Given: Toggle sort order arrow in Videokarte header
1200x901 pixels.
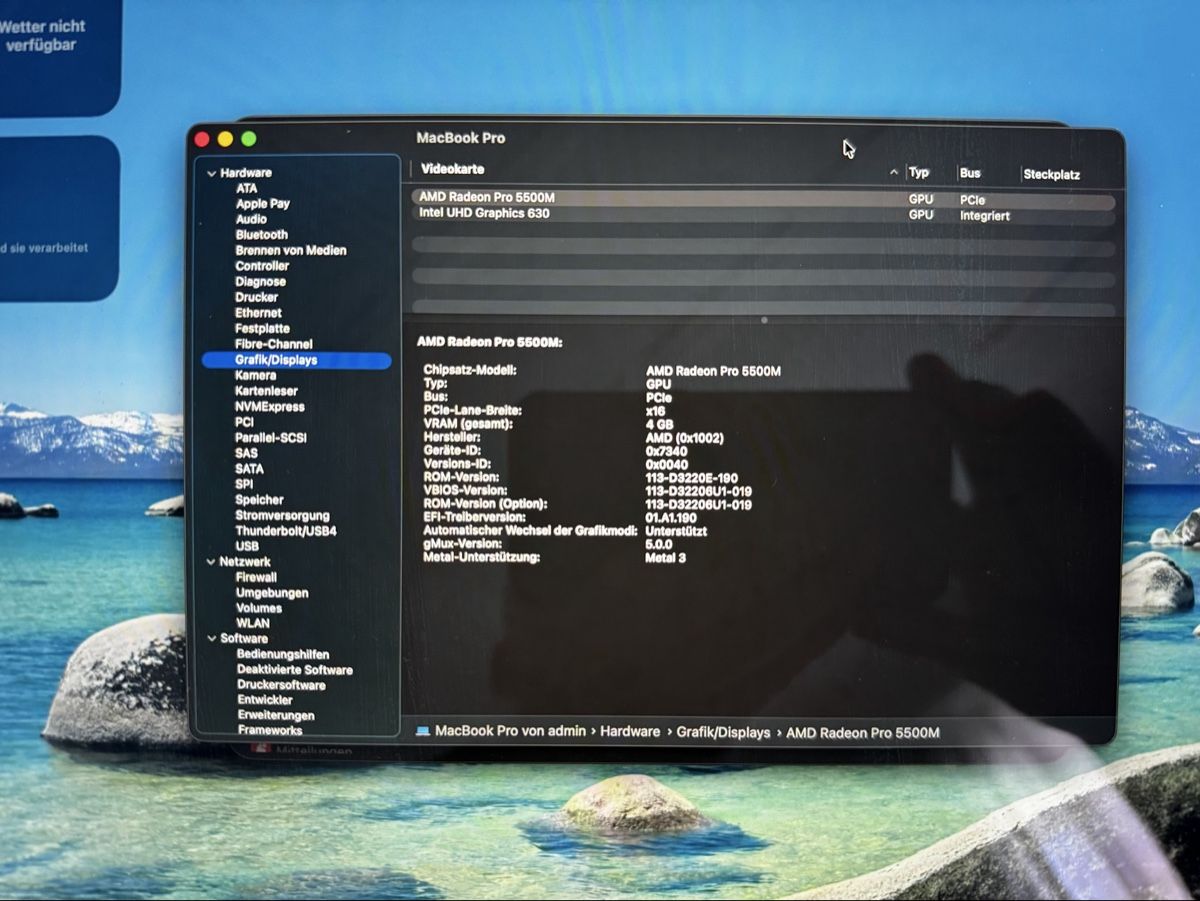Looking at the screenshot, I should [894, 173].
